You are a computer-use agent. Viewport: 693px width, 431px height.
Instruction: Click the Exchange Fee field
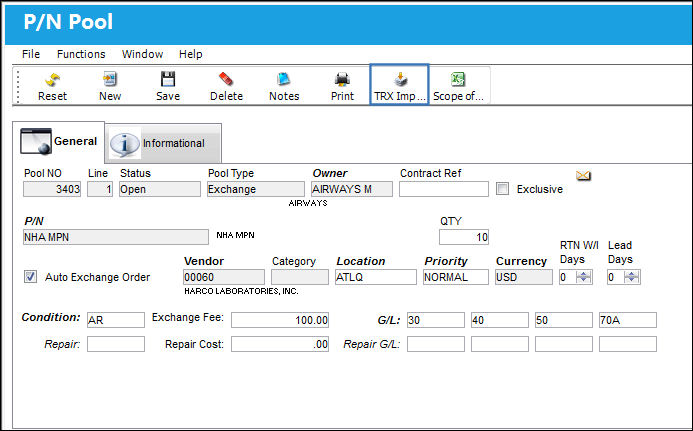pos(280,320)
